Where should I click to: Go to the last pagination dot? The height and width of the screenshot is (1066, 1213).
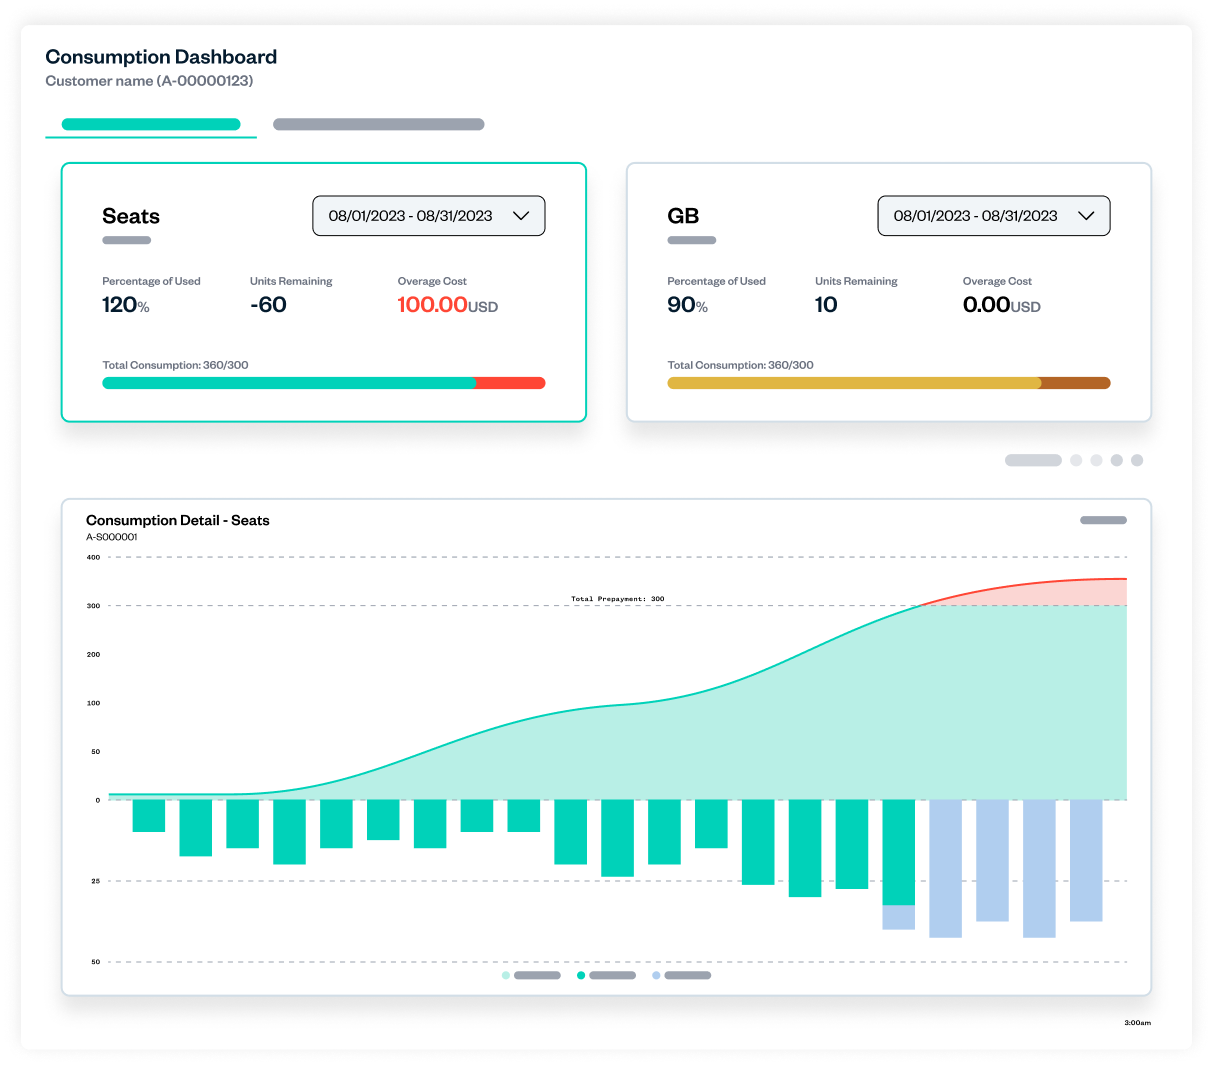[1136, 460]
